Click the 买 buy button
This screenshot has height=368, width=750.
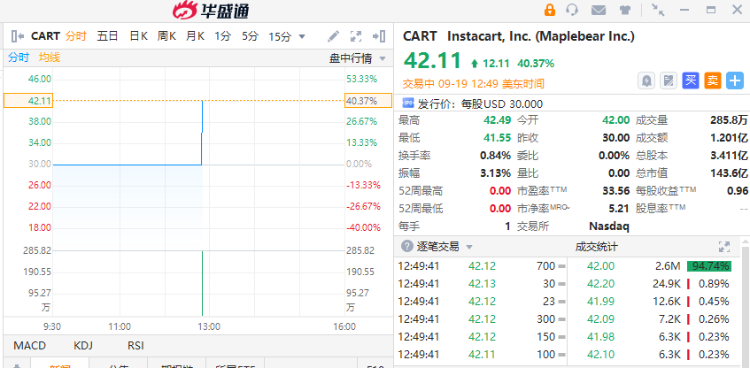pyautogui.click(x=690, y=81)
